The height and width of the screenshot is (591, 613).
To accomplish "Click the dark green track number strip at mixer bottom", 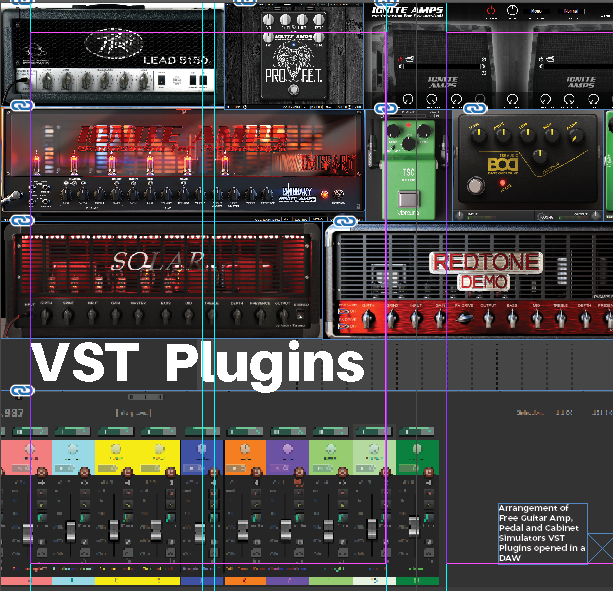I will 417,581.
